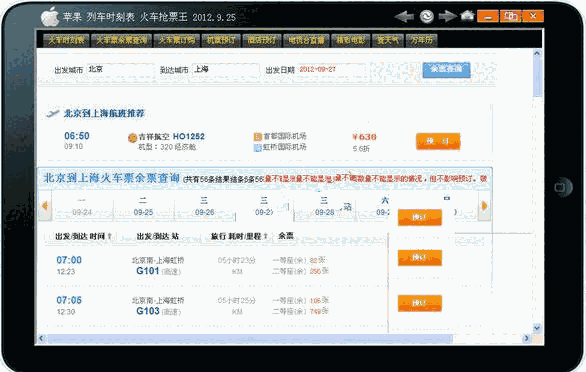Open the 火车时刻表 tab

(x=66, y=40)
